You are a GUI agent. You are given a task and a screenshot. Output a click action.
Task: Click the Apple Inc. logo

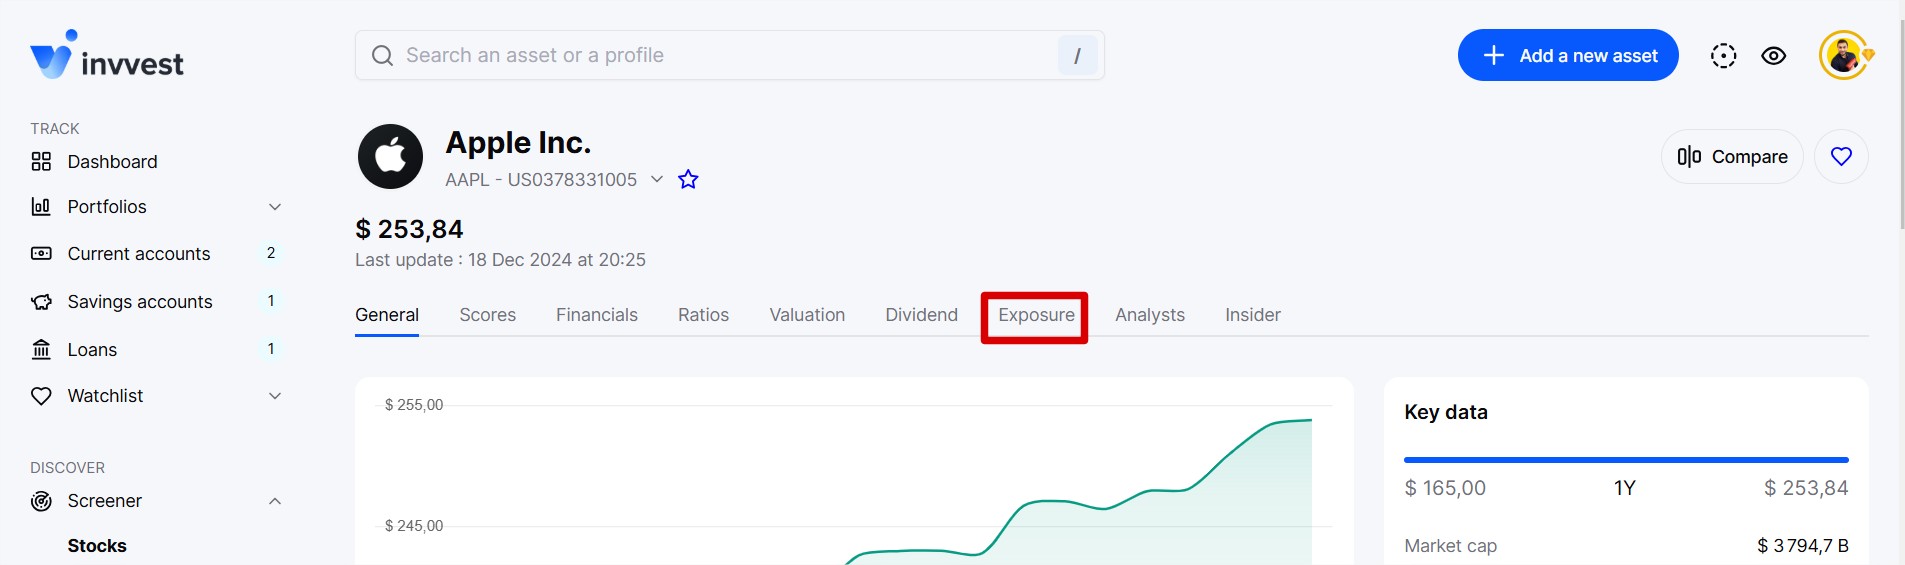pyautogui.click(x=390, y=157)
